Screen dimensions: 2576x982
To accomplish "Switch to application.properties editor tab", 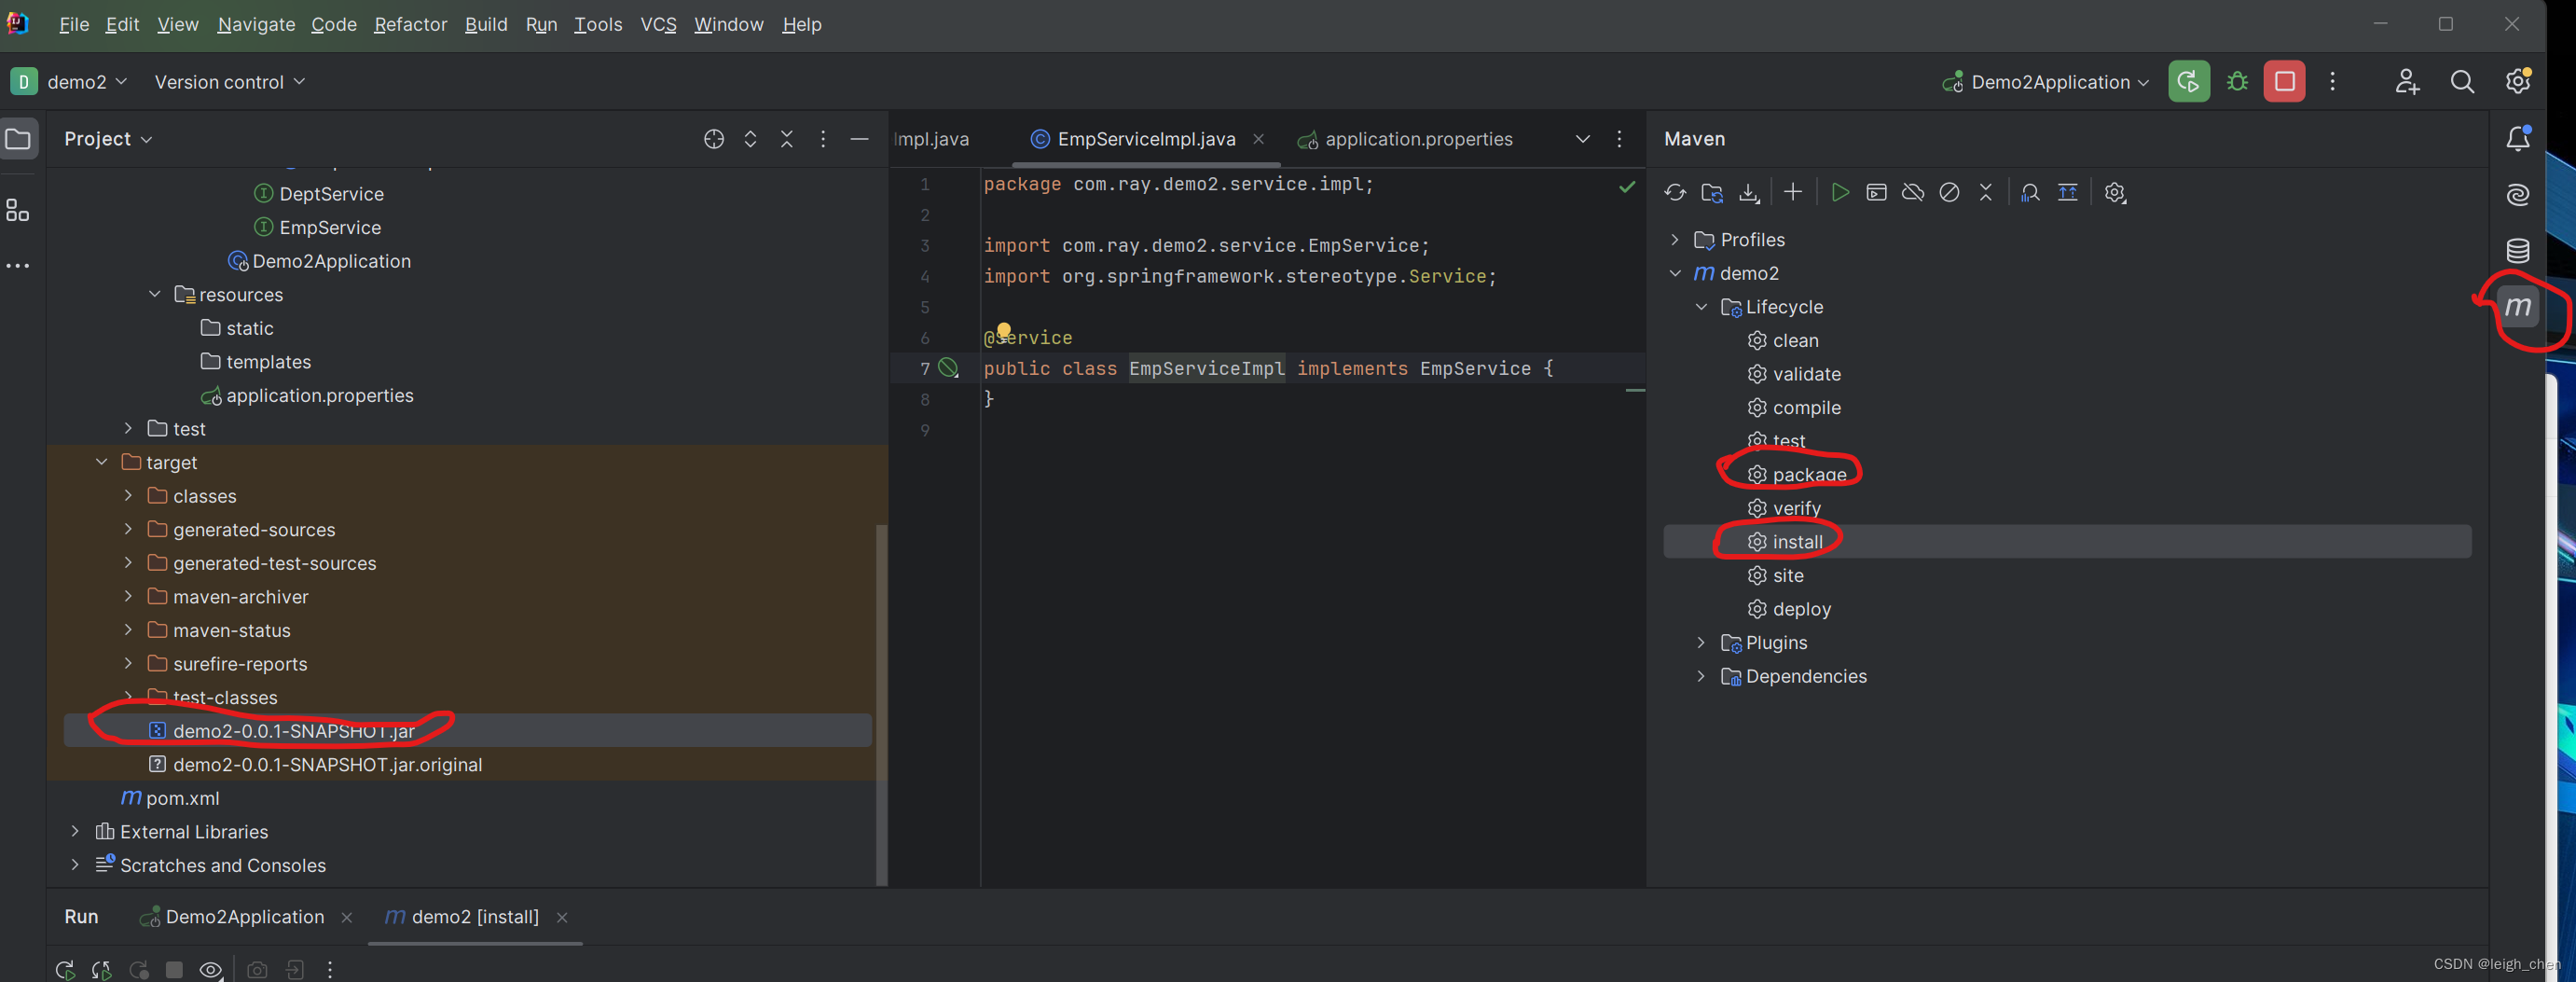I will point(1404,139).
